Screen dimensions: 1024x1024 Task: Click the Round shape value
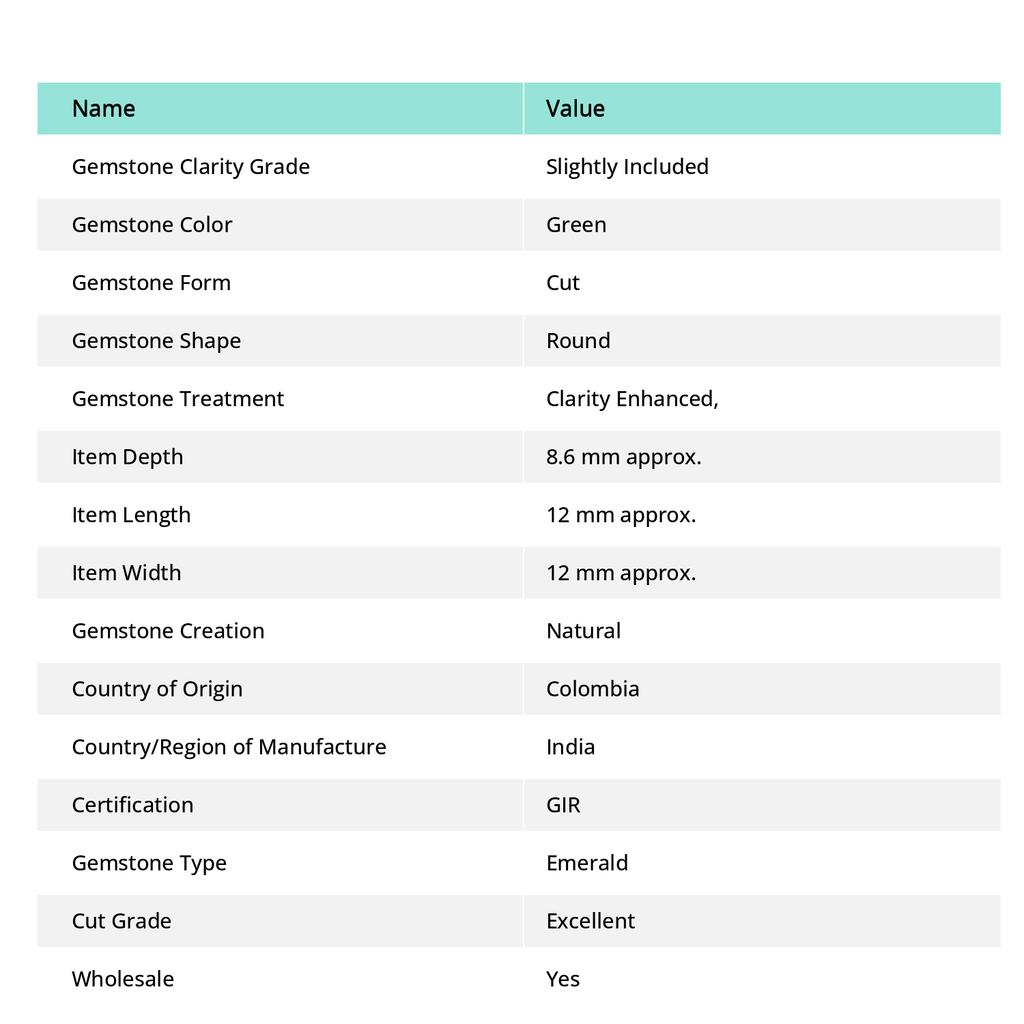pos(578,340)
